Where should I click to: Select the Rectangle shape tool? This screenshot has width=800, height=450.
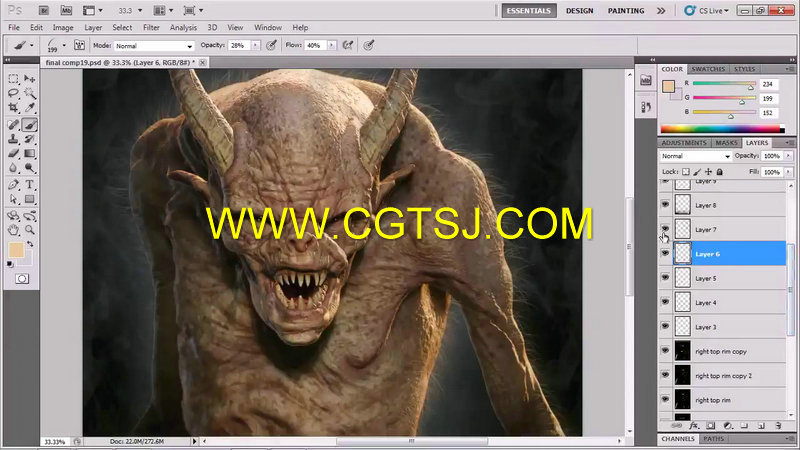tap(30, 199)
